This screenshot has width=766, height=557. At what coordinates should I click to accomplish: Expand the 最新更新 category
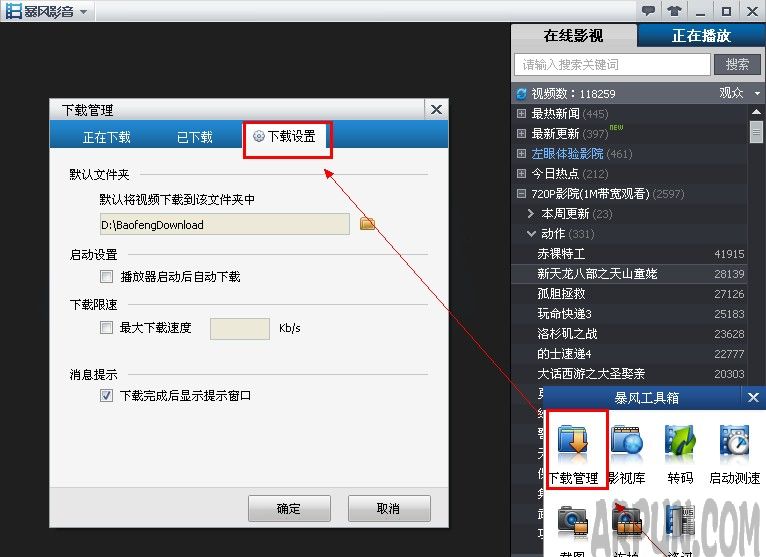(x=521, y=133)
